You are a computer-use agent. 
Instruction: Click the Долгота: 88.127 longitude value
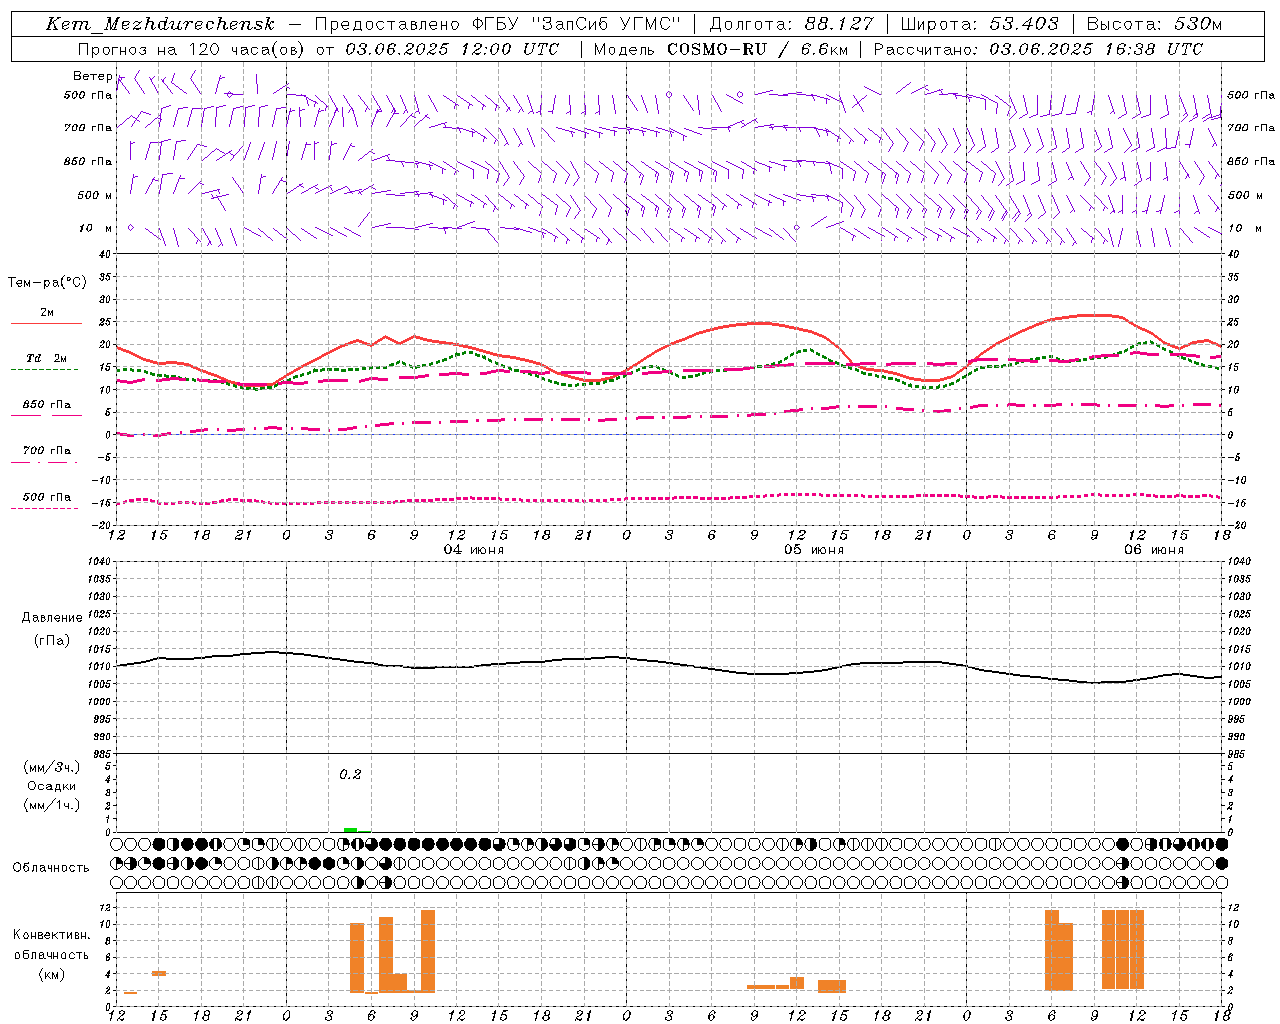791,24
